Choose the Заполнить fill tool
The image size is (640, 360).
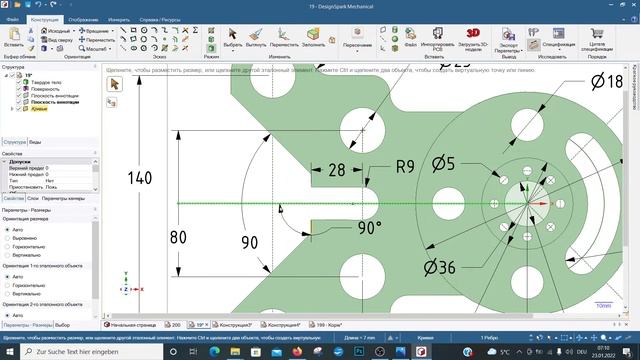tap(313, 33)
